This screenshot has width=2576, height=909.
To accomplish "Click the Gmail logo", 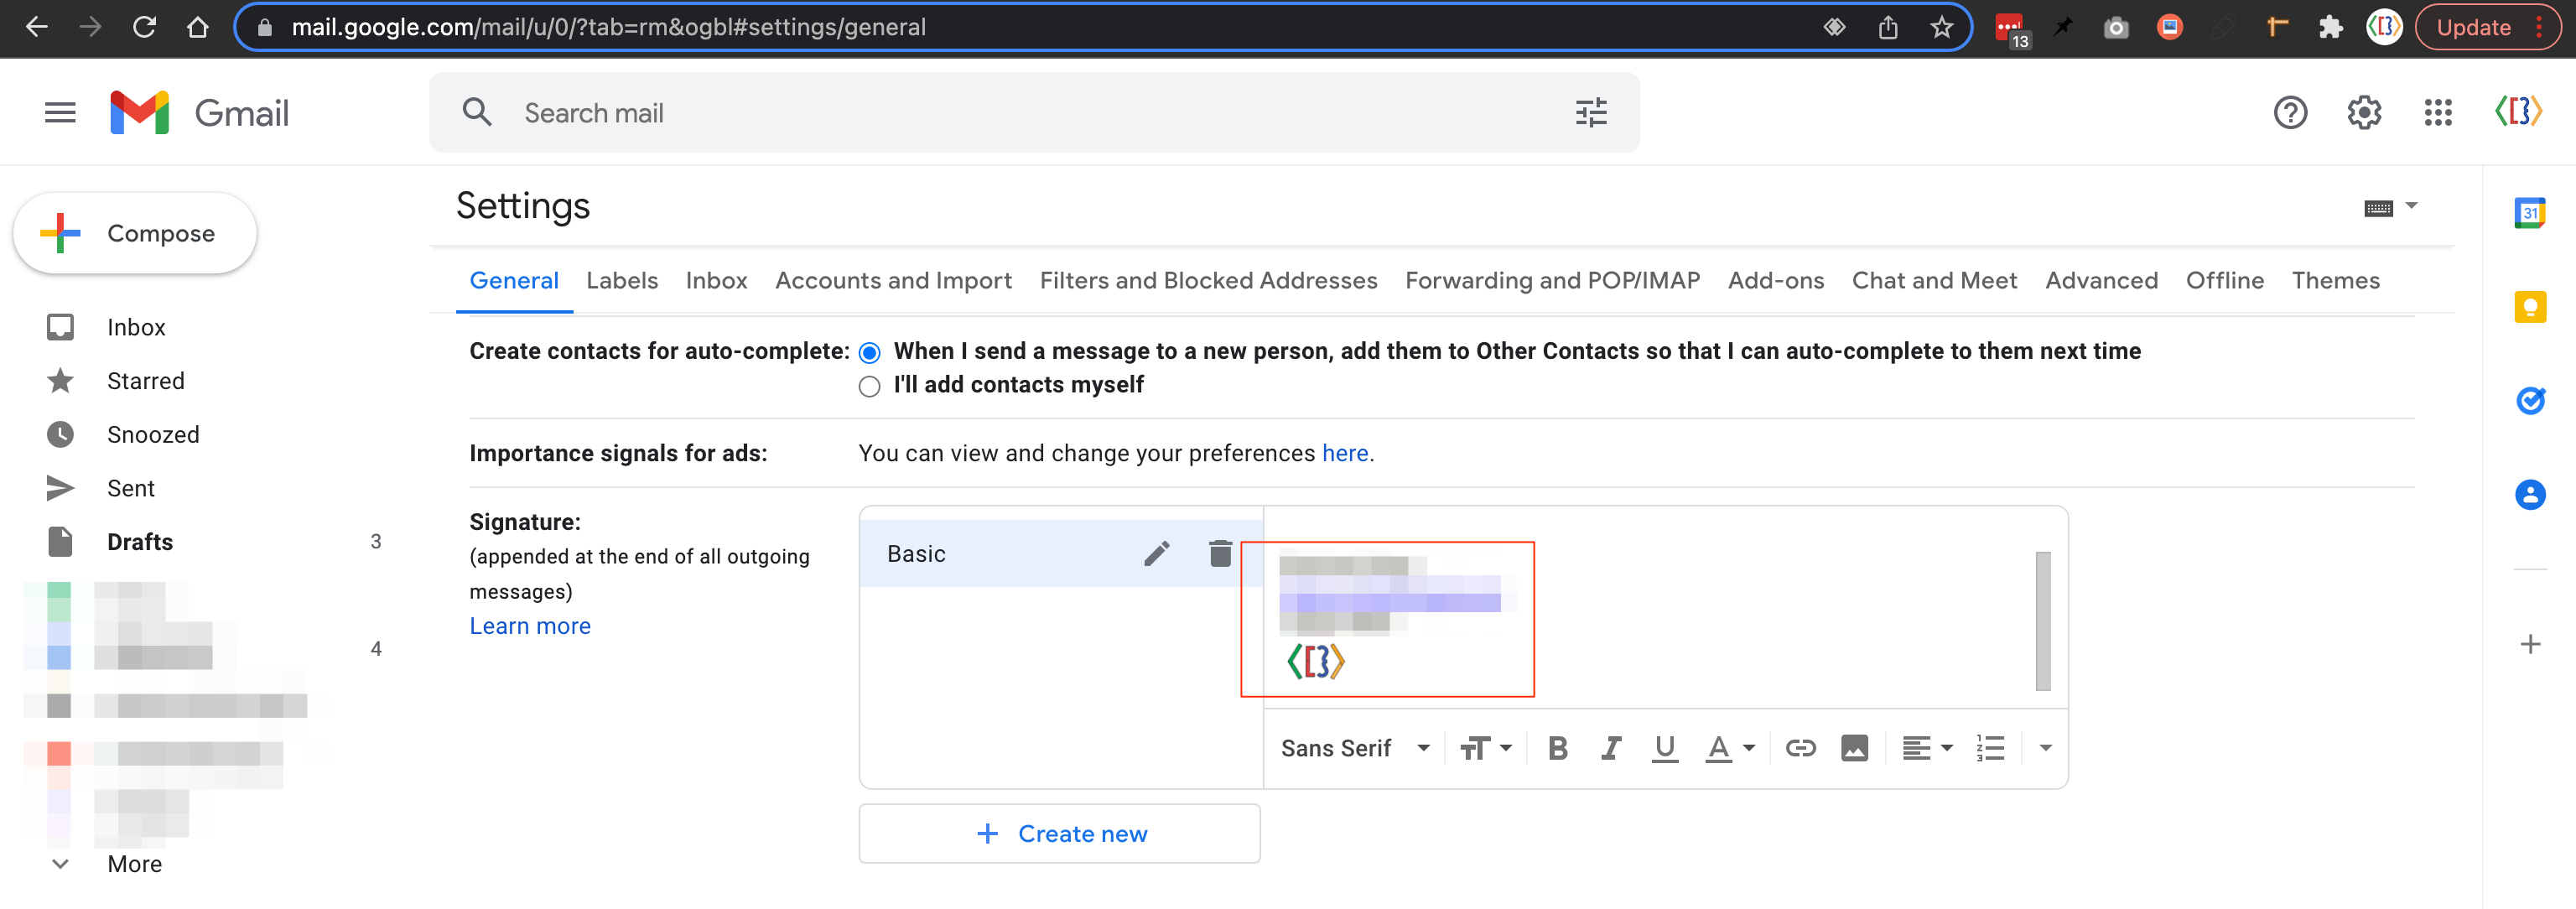I will tap(200, 113).
